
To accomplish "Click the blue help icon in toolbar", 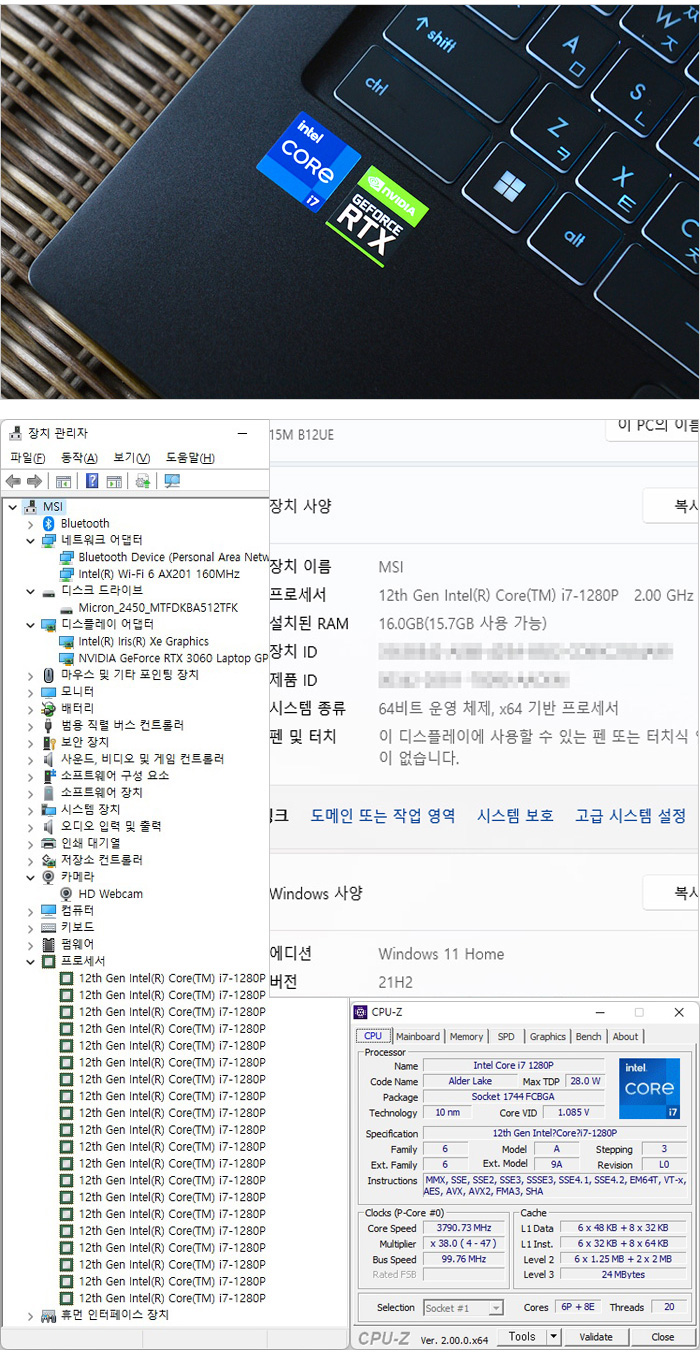I will (92, 481).
